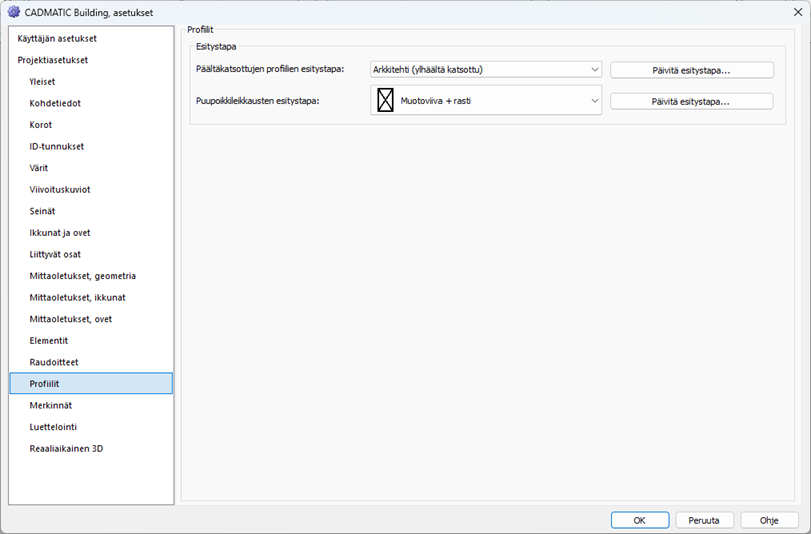Open Ikkunat ja ovet settings

(60, 233)
